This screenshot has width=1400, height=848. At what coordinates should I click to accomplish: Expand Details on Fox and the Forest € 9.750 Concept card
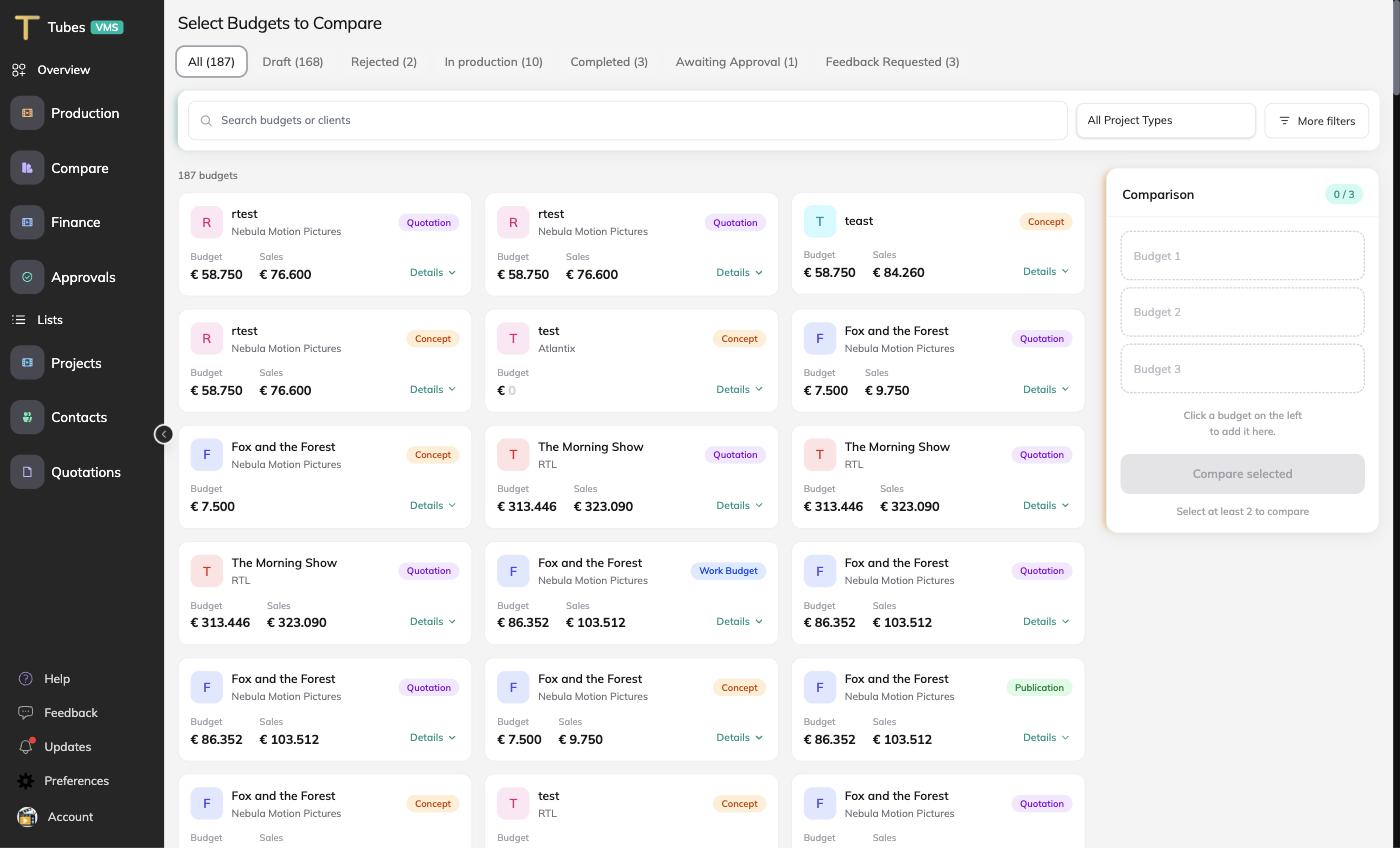739,738
